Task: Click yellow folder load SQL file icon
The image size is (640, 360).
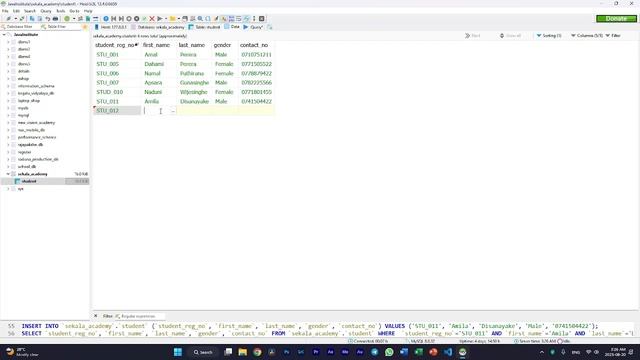Action: (172, 19)
